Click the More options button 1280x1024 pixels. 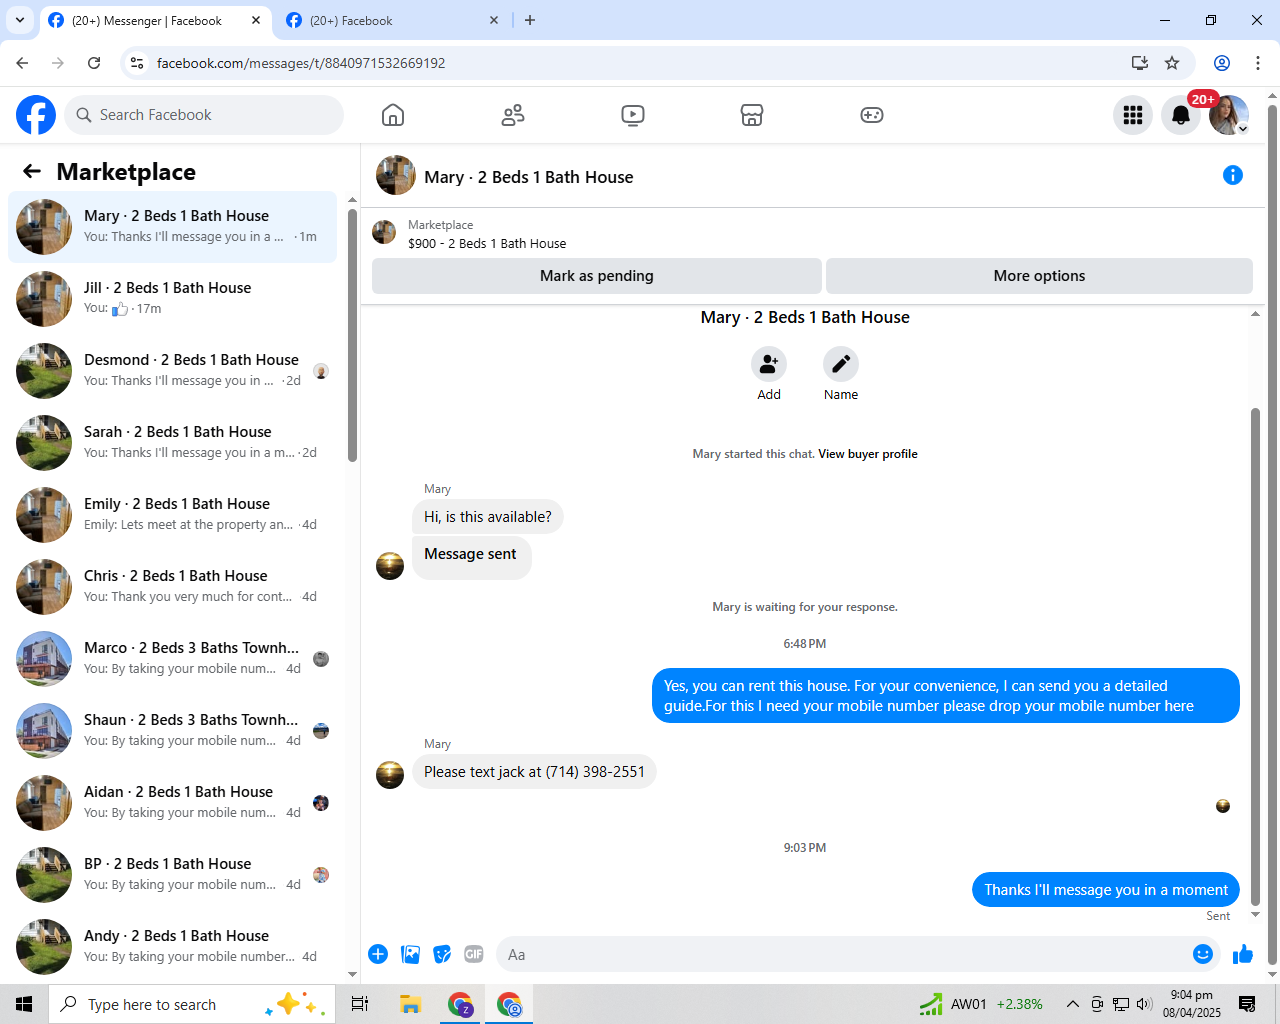[x=1039, y=276]
